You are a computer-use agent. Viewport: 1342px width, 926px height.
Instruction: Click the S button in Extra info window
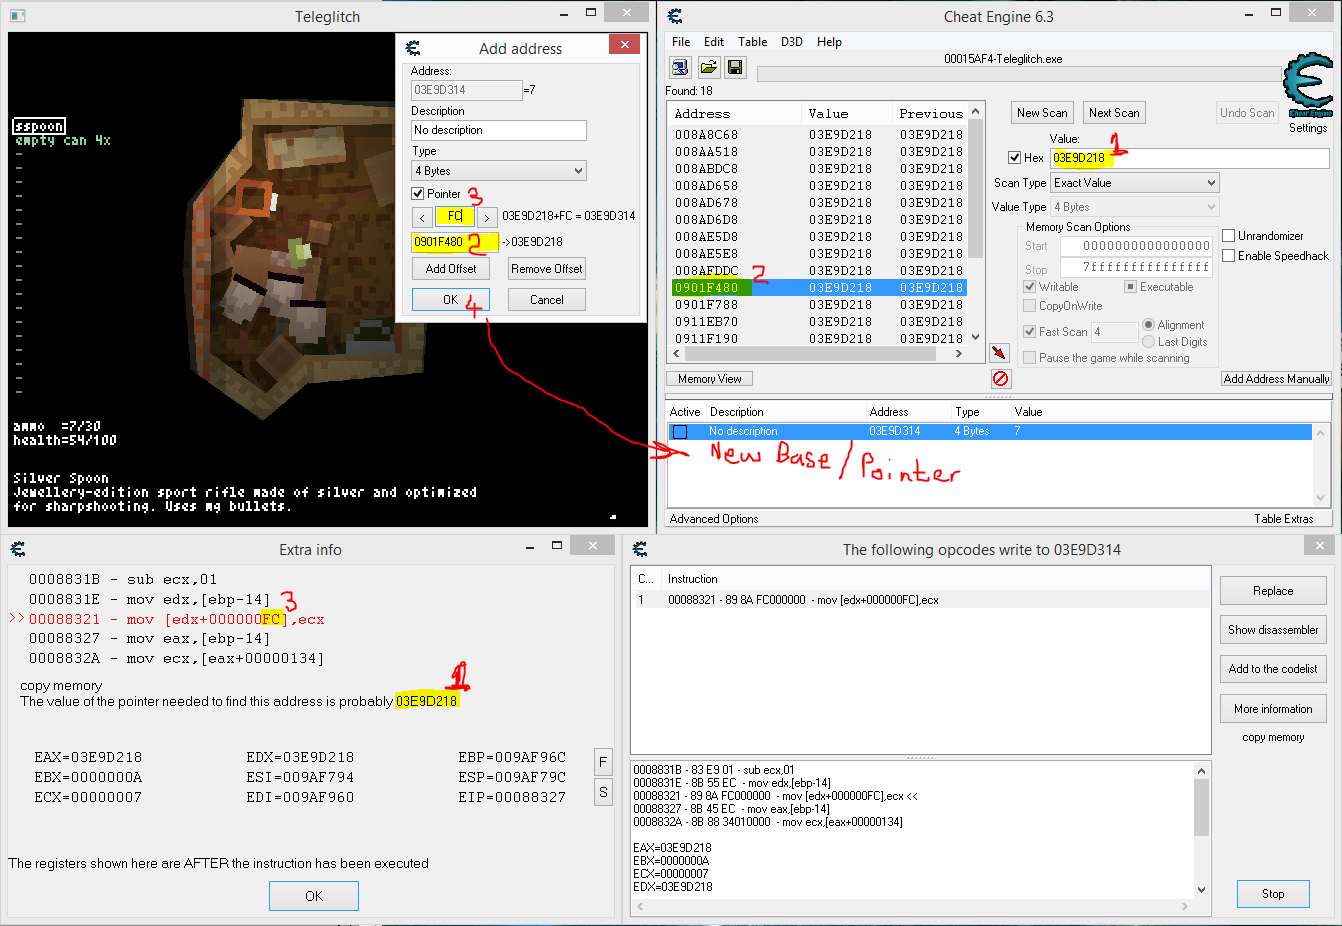tap(603, 791)
